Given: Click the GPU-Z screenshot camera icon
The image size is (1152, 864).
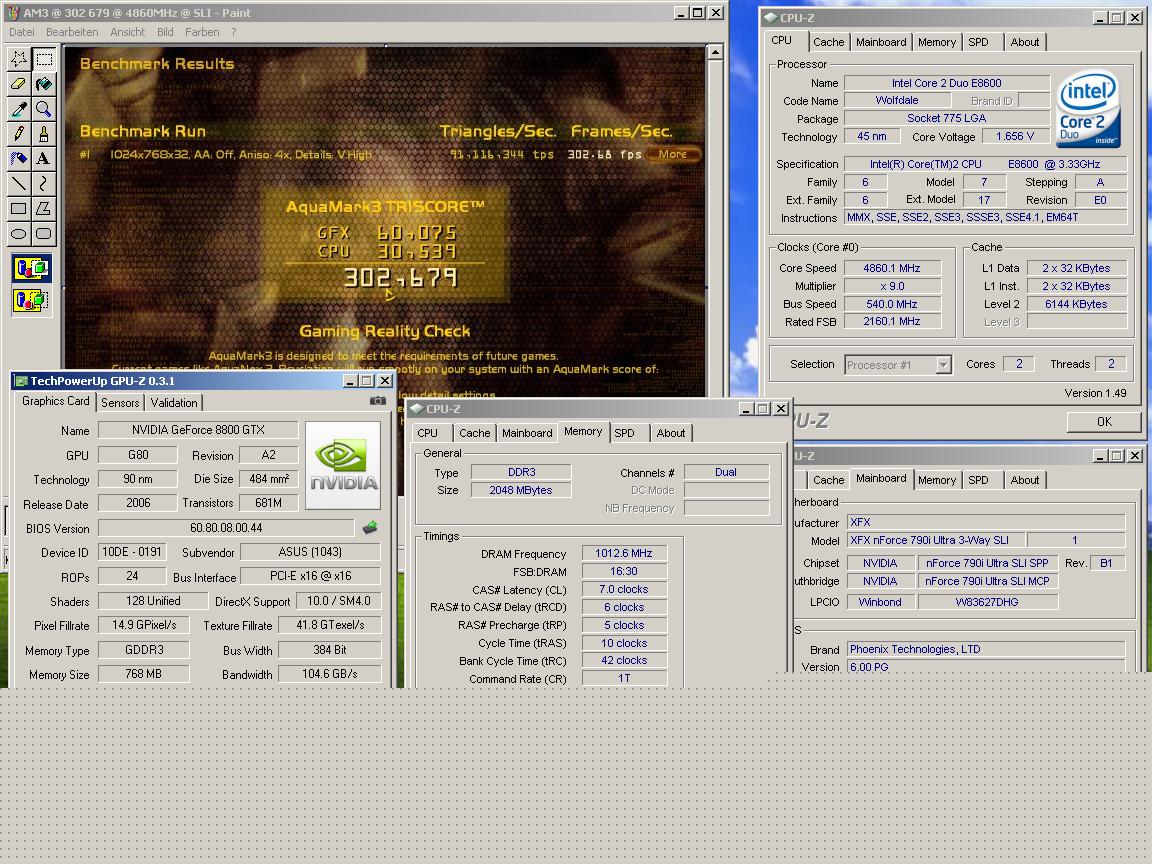Looking at the screenshot, I should coord(378,401).
